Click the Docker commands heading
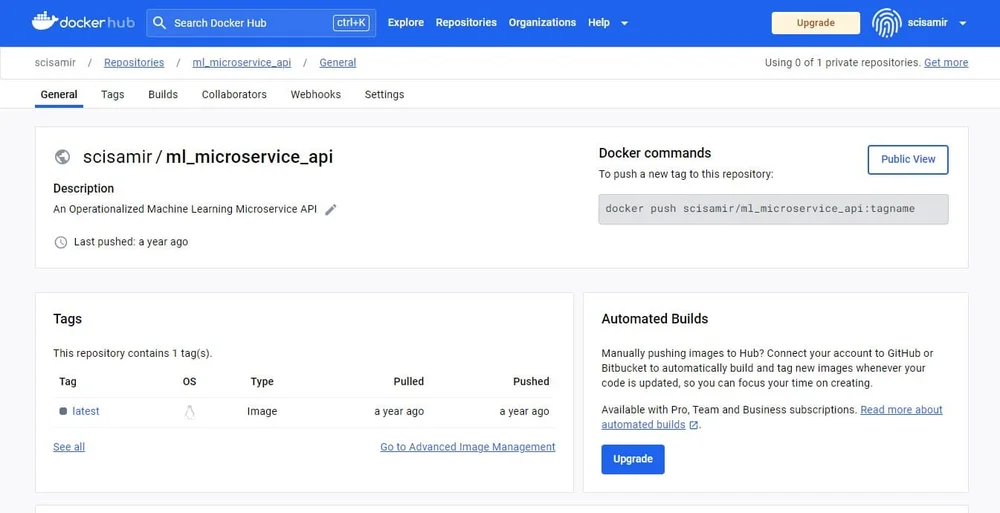The height and width of the screenshot is (513, 1000). point(655,153)
